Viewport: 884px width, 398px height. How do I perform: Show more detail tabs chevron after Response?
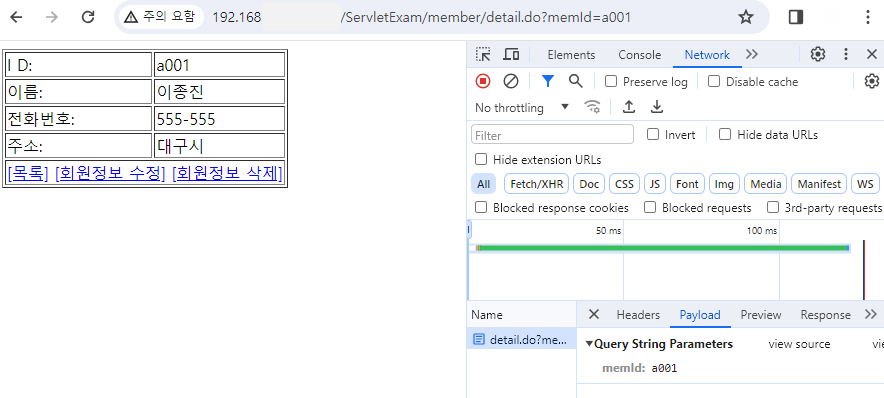(870, 314)
